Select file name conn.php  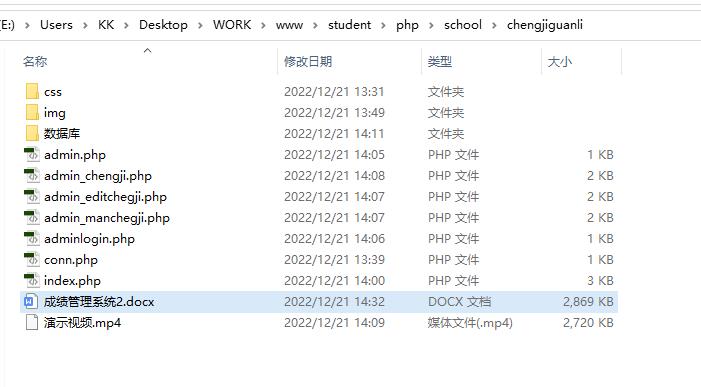coord(71,260)
